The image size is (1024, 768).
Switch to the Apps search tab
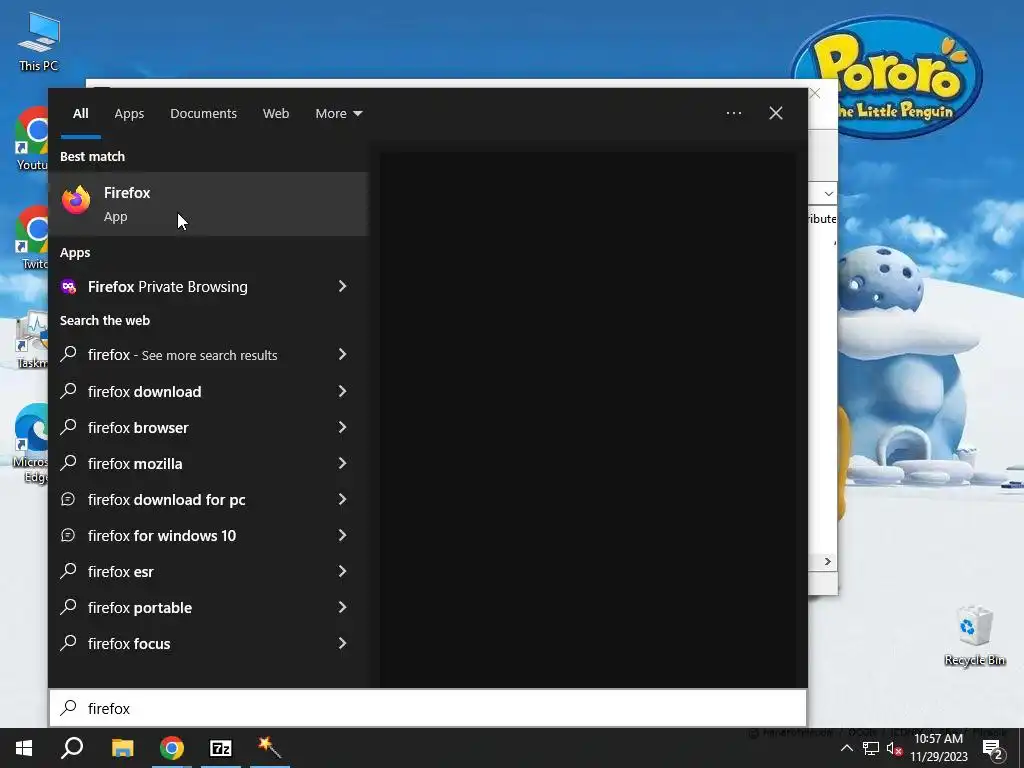tap(129, 114)
